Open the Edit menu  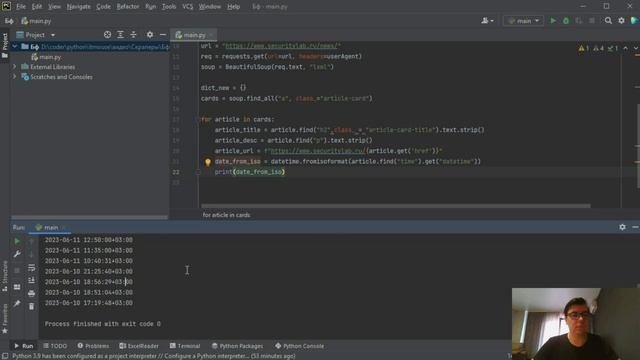[37, 7]
